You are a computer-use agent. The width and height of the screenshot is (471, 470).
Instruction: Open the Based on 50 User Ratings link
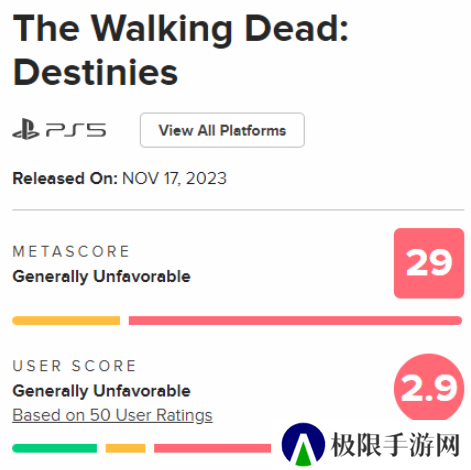112,415
